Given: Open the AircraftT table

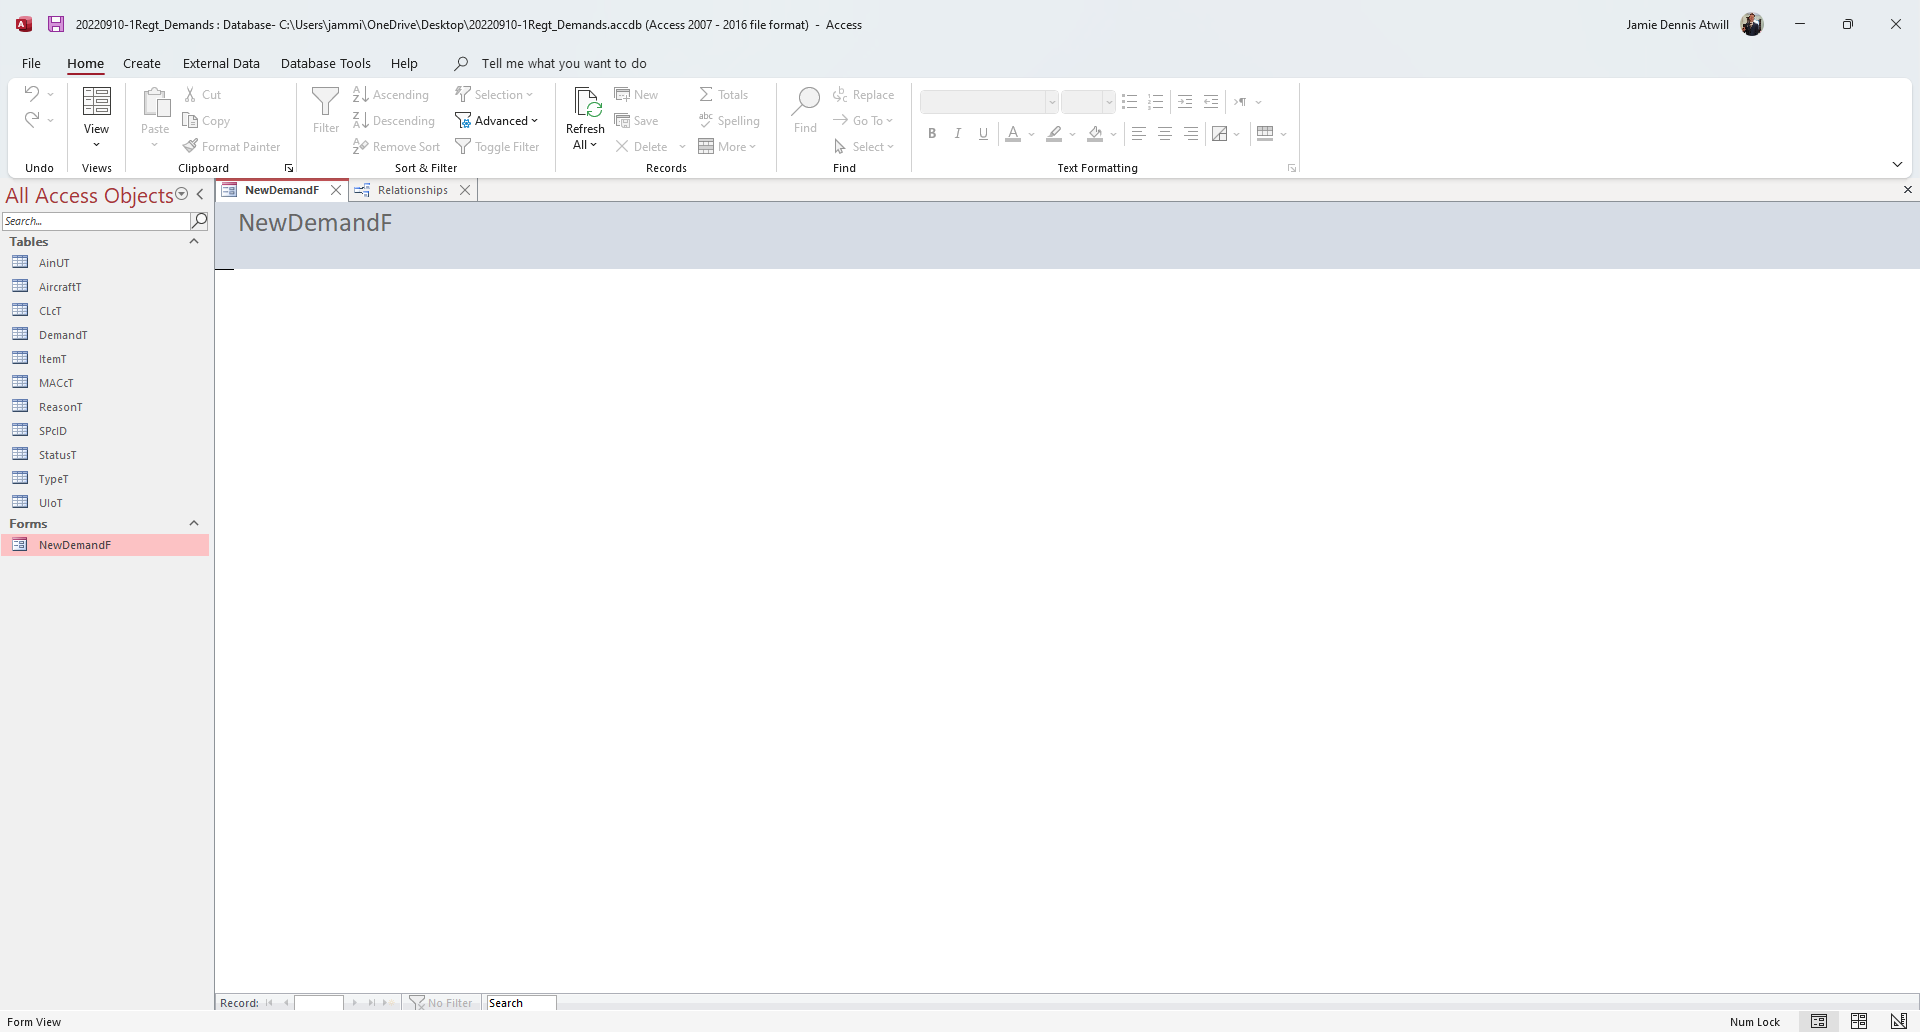Looking at the screenshot, I should coord(60,287).
